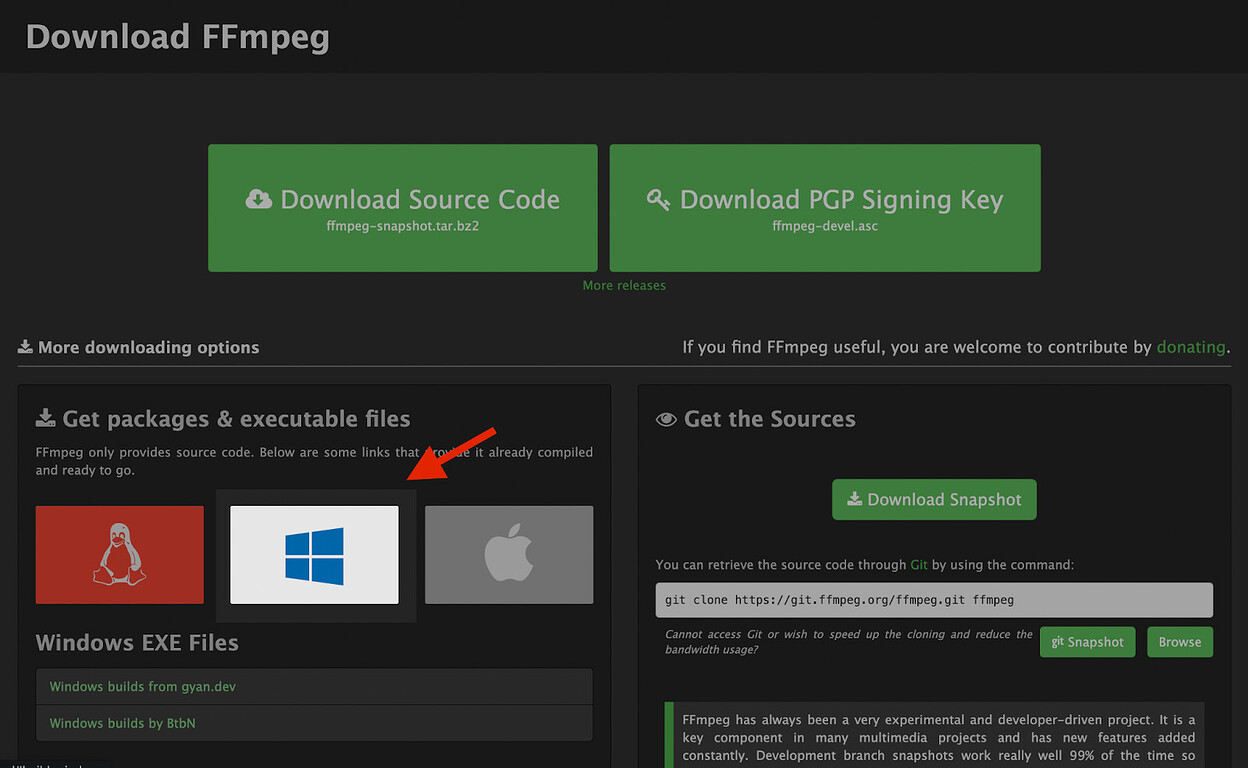Select the Apple logo platform icon
This screenshot has width=1248, height=768.
pos(509,554)
